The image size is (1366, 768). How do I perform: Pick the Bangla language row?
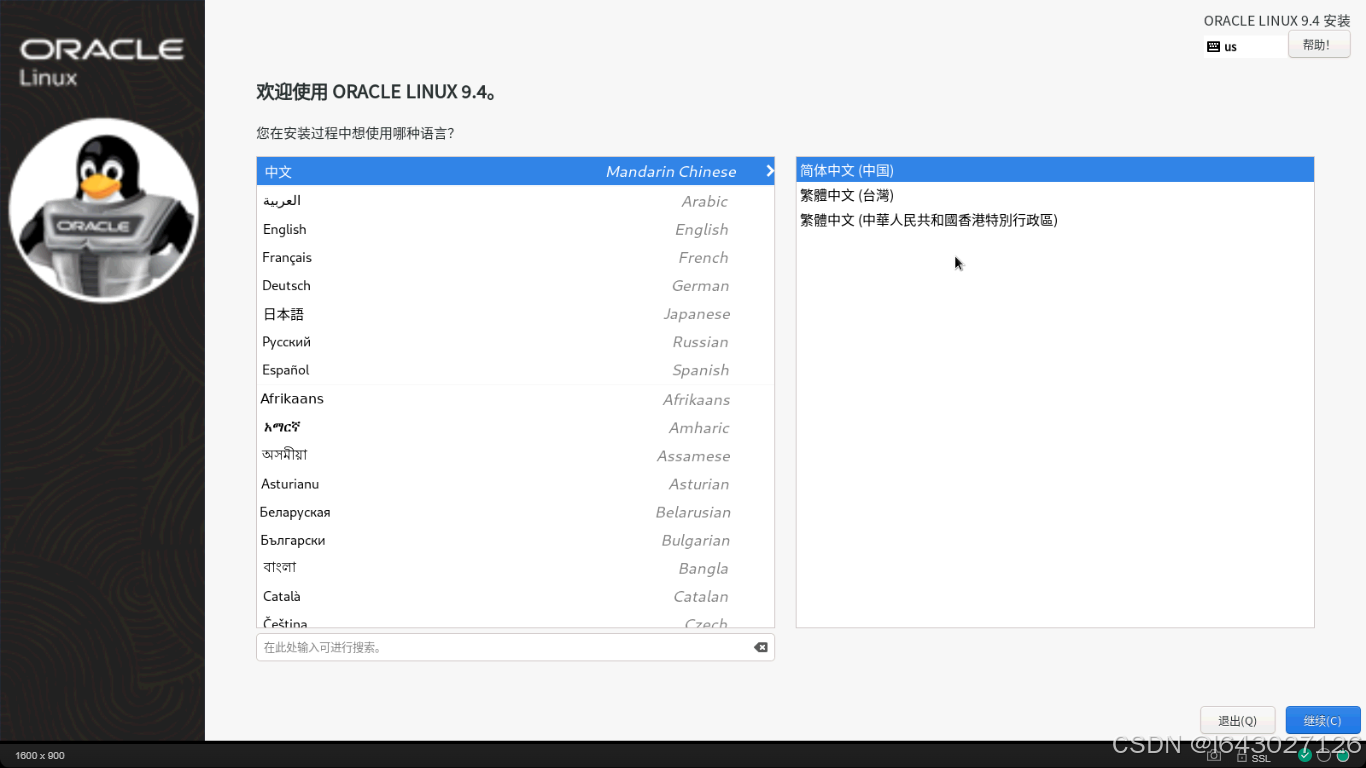[515, 567]
